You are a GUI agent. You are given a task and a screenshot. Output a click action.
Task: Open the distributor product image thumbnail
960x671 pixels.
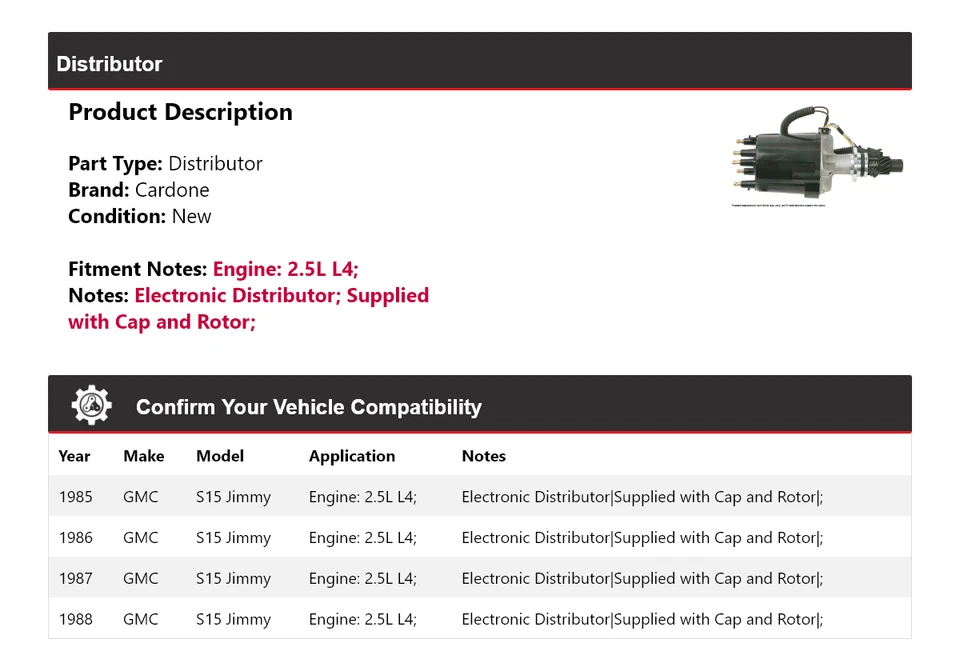point(817,156)
